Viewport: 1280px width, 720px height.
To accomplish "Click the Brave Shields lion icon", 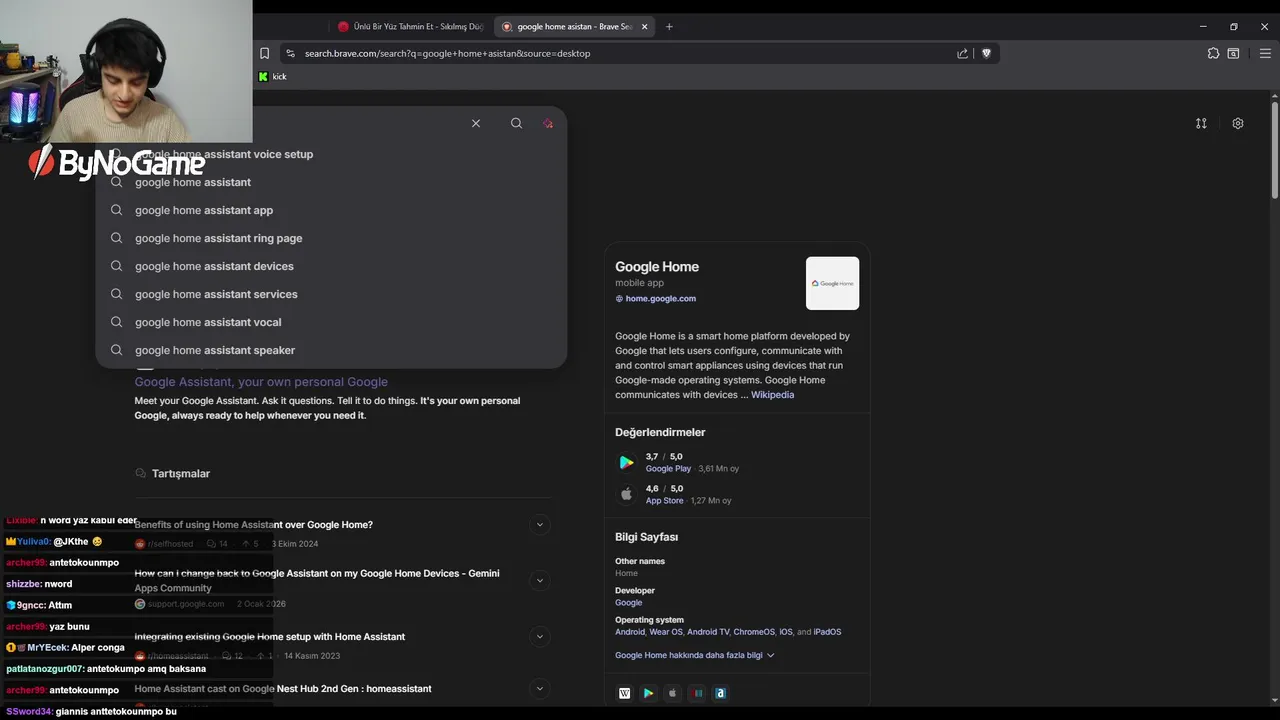I will [x=986, y=54].
